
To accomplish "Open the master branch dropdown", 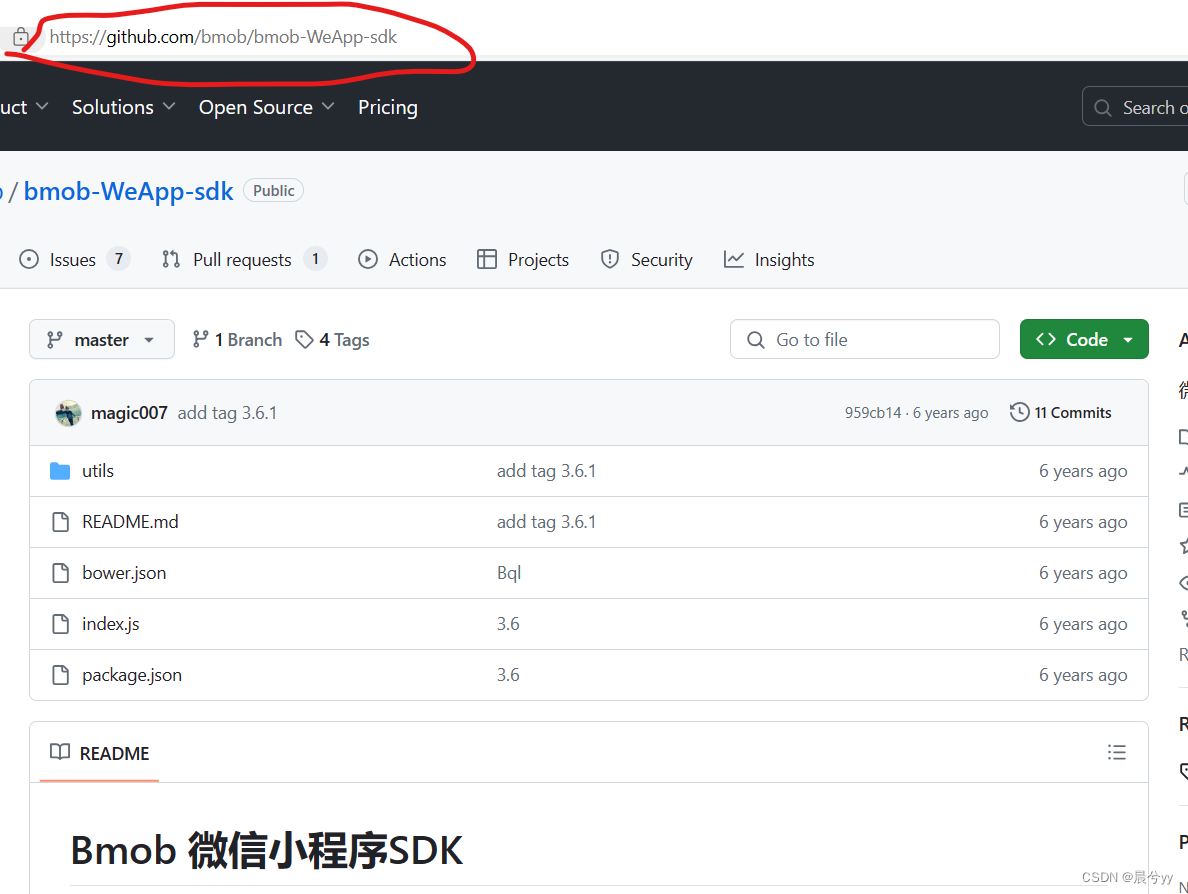I will (x=102, y=339).
